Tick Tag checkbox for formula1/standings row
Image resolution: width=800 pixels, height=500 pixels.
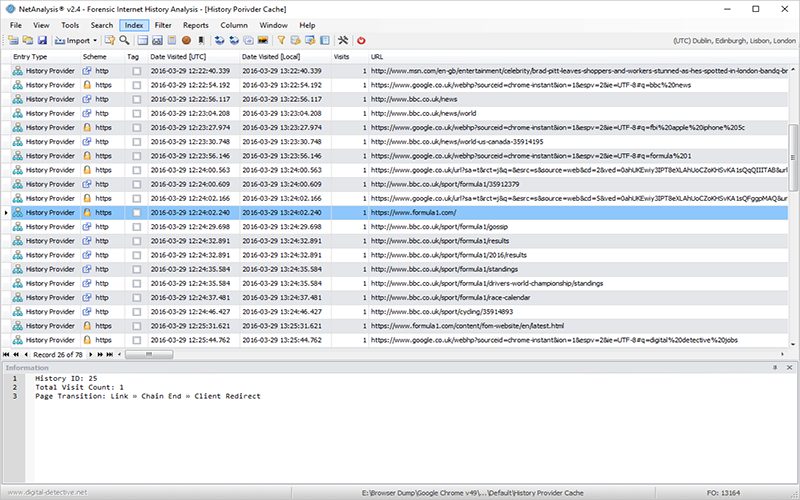click(136, 269)
